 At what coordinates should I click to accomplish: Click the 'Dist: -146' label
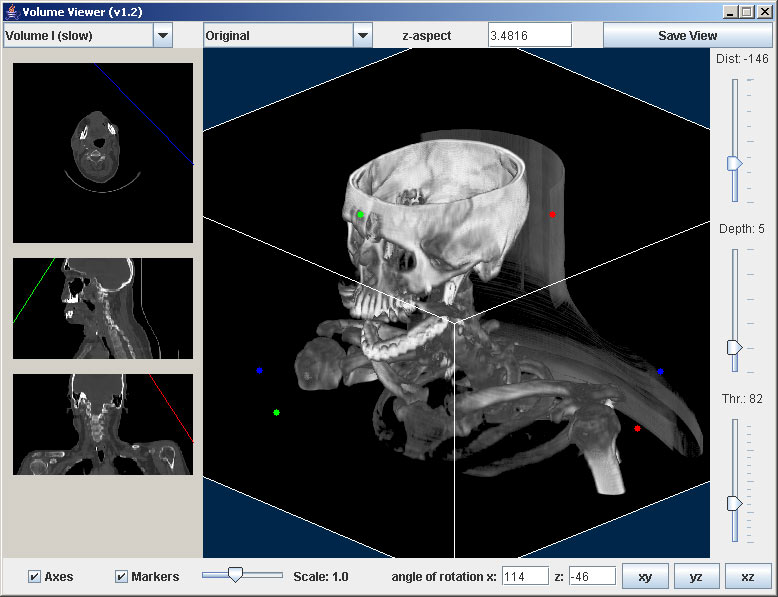click(742, 59)
